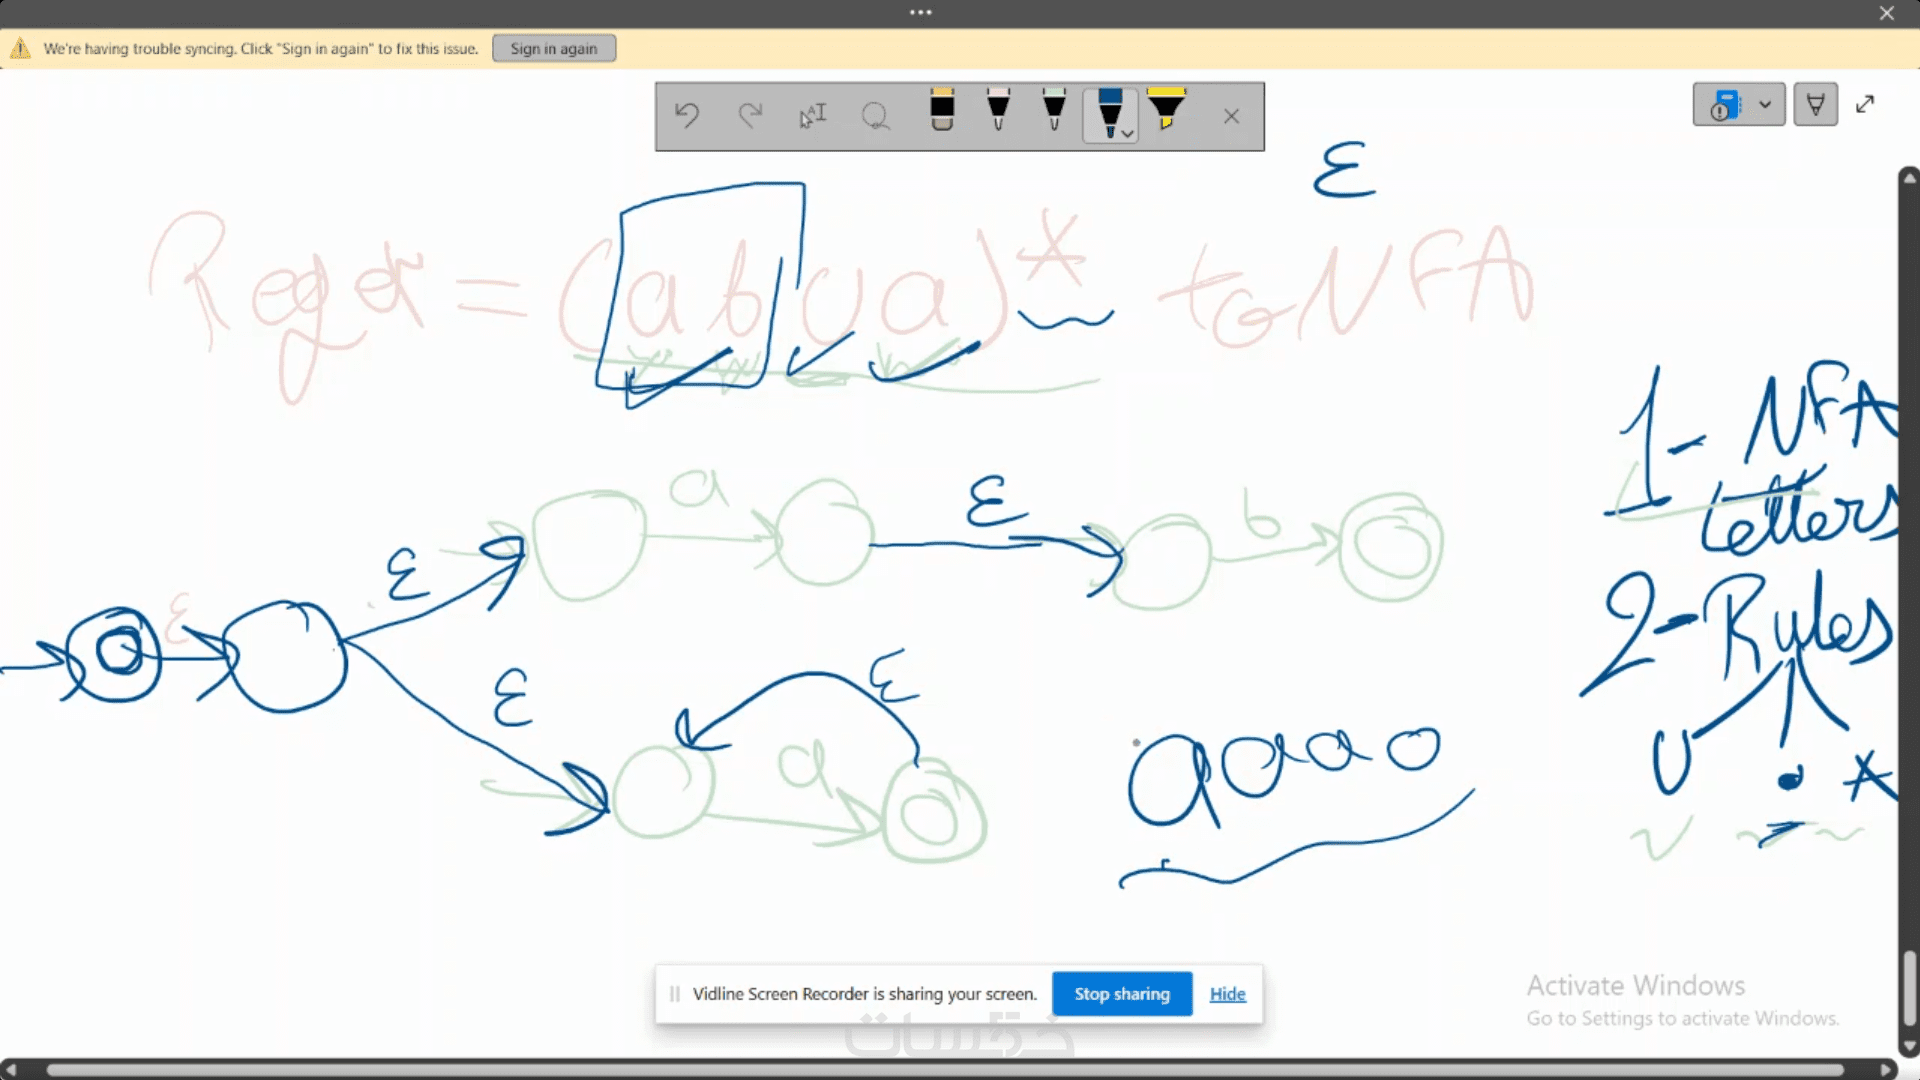This screenshot has height=1080, width=1920.
Task: Open the blue pen options chevron
Action: pos(1128,134)
